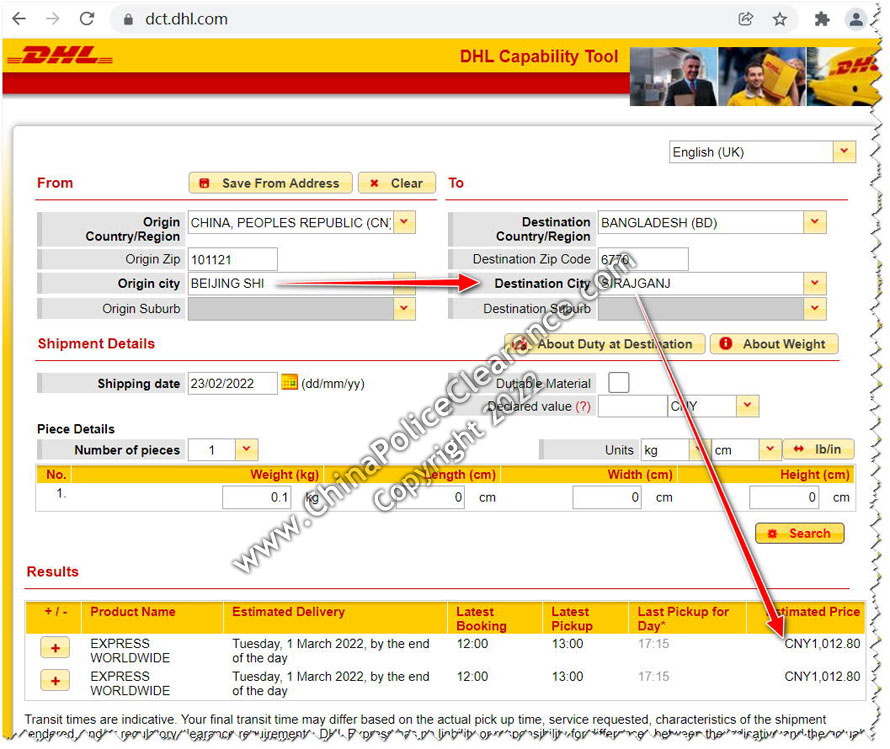Switch units with the lb/in button
Screen dimensions: 890x749
coord(818,449)
